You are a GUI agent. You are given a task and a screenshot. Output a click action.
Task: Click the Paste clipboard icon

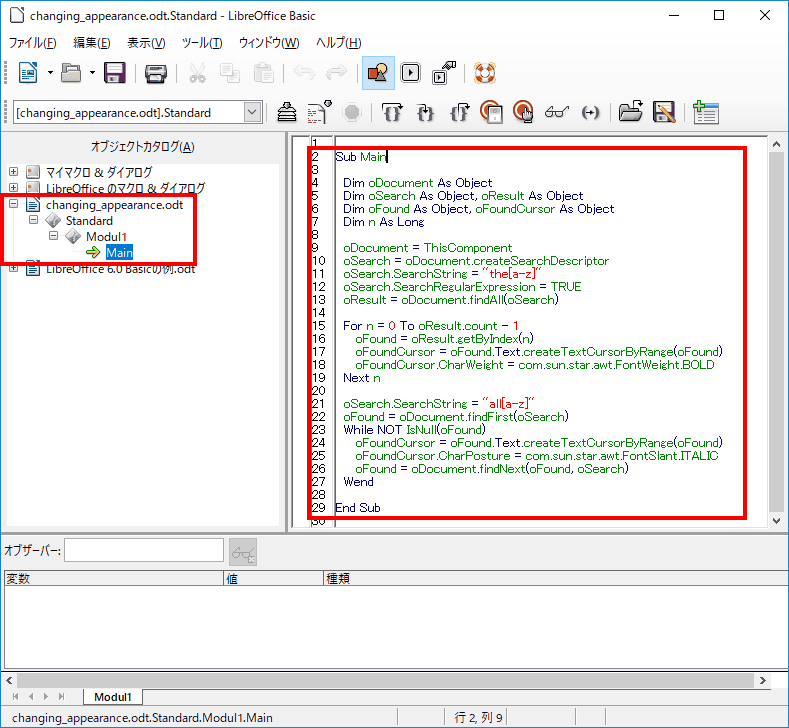[263, 73]
